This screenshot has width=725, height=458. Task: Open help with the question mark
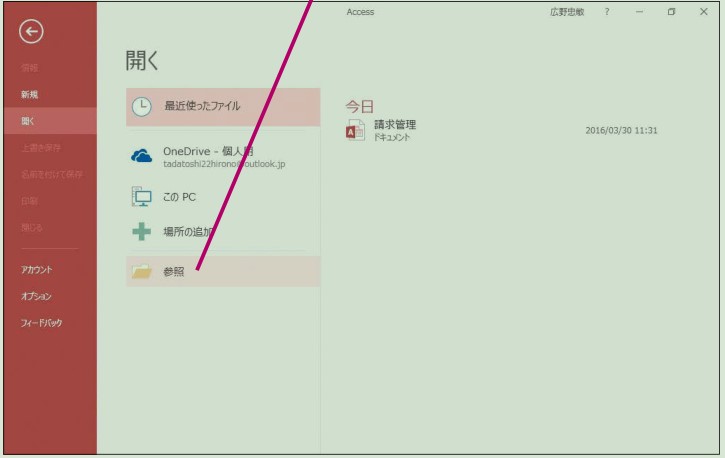coord(607,12)
